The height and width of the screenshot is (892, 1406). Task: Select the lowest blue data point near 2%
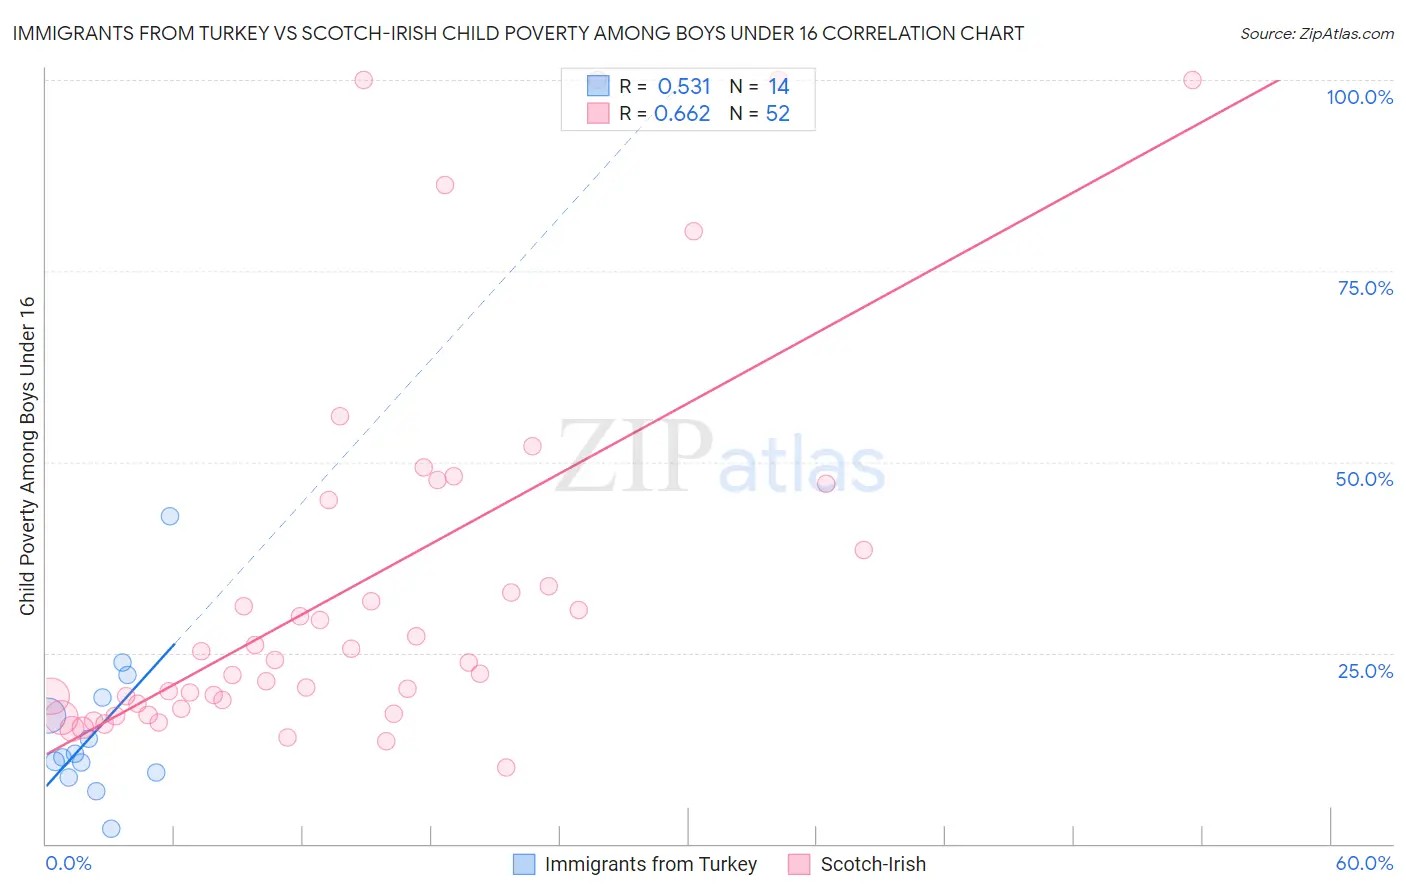coord(111,828)
